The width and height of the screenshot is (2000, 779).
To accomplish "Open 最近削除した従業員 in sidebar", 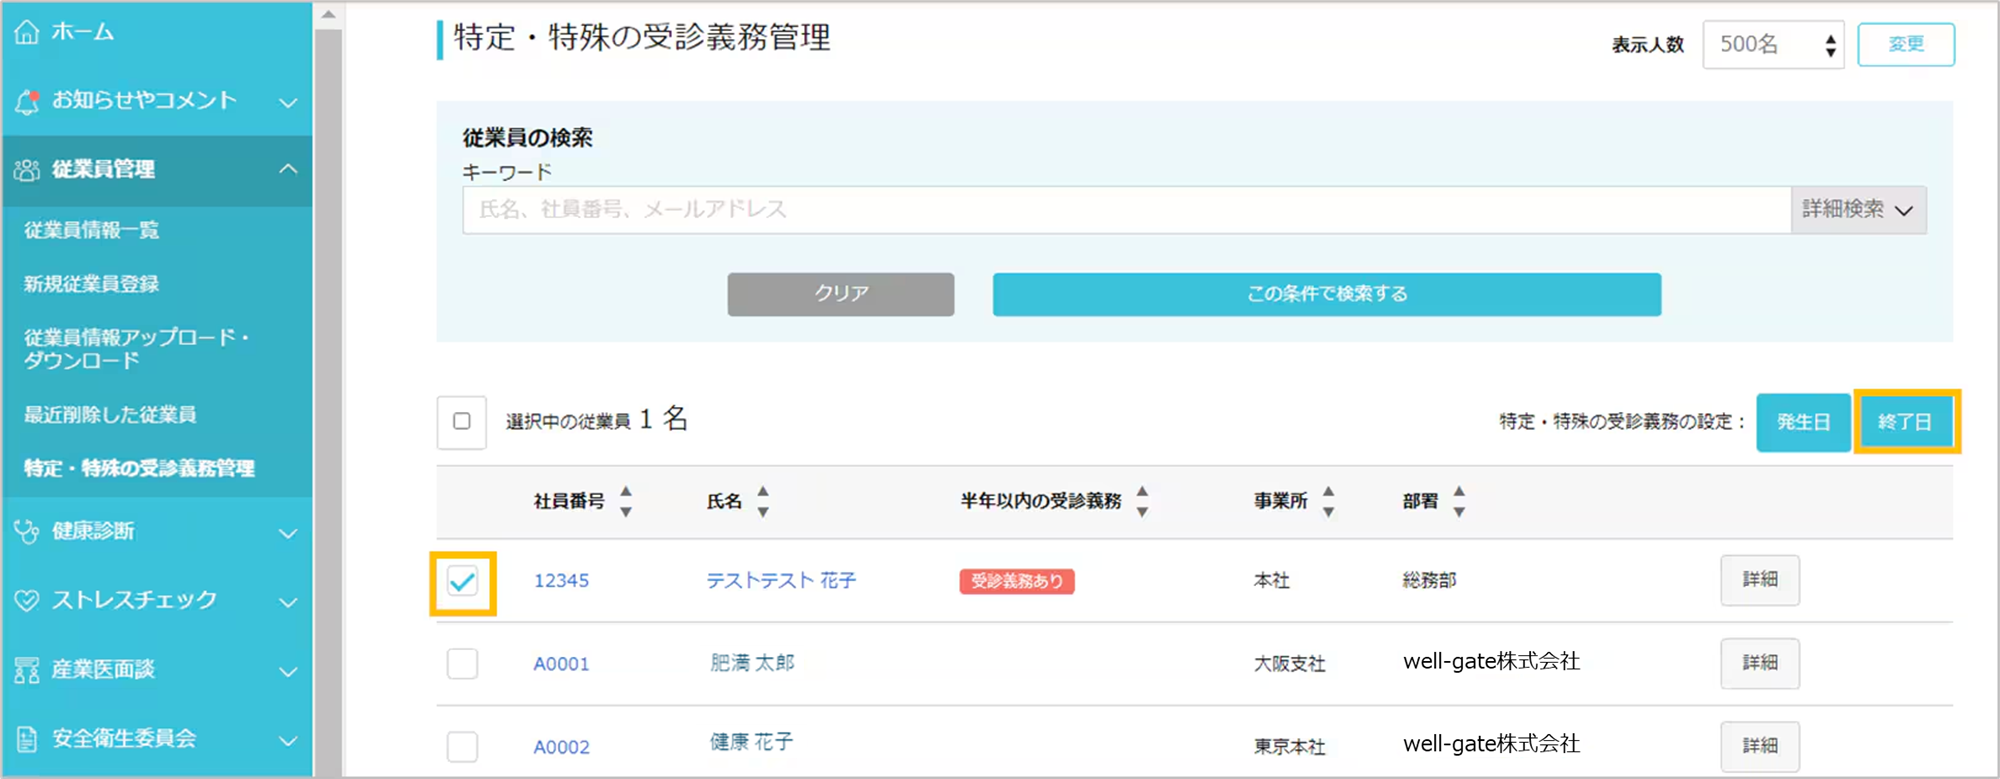I will 111,415.
